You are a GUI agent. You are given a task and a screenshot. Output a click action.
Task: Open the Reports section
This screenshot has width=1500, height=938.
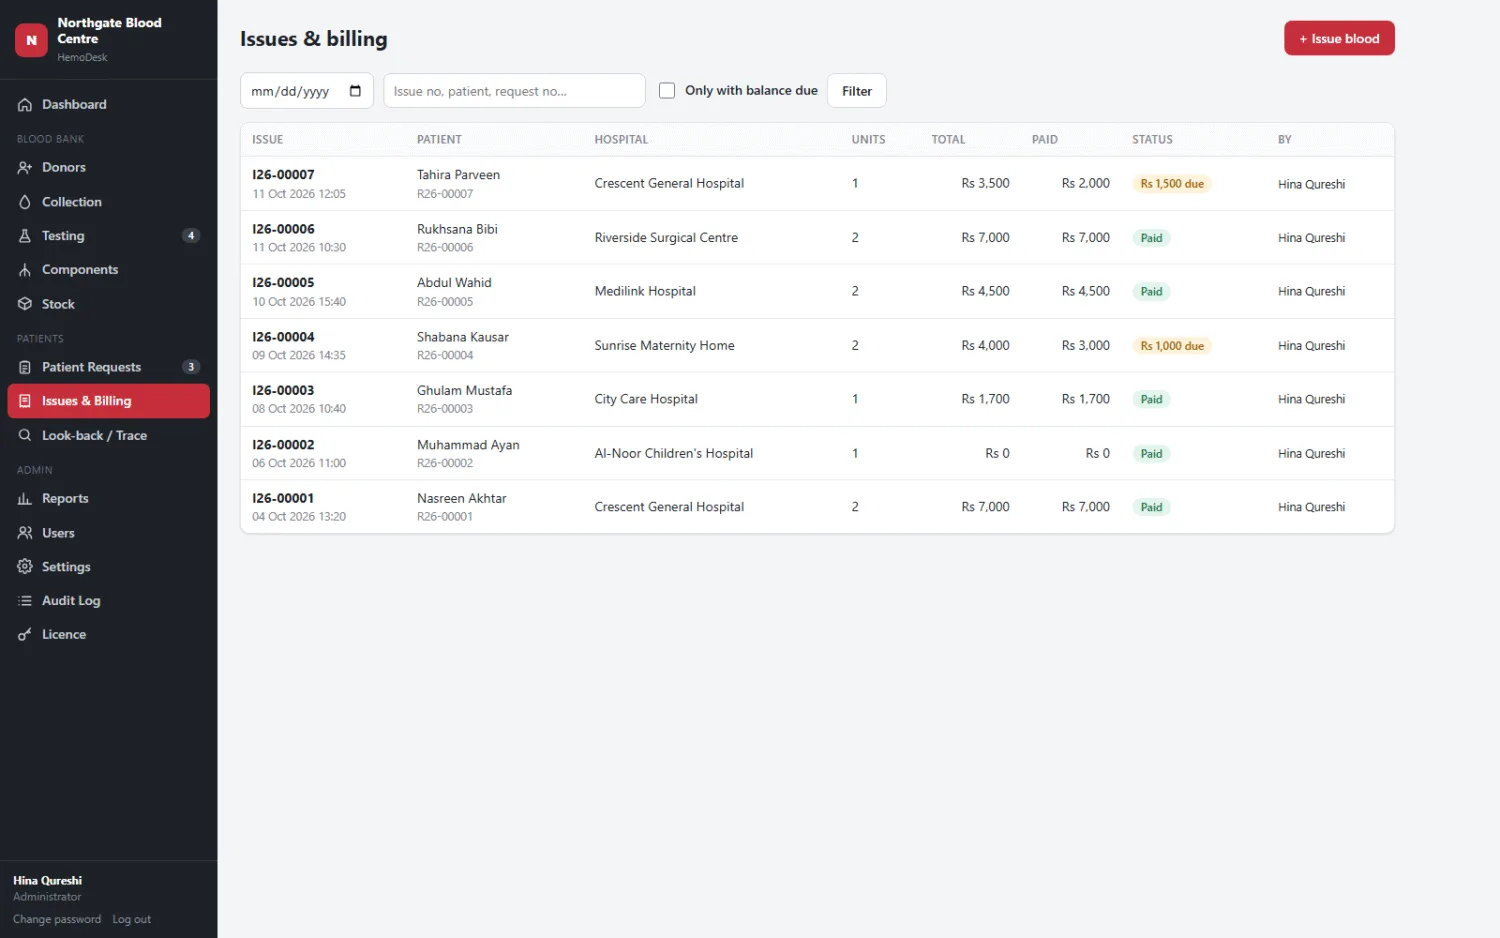tap(108, 499)
